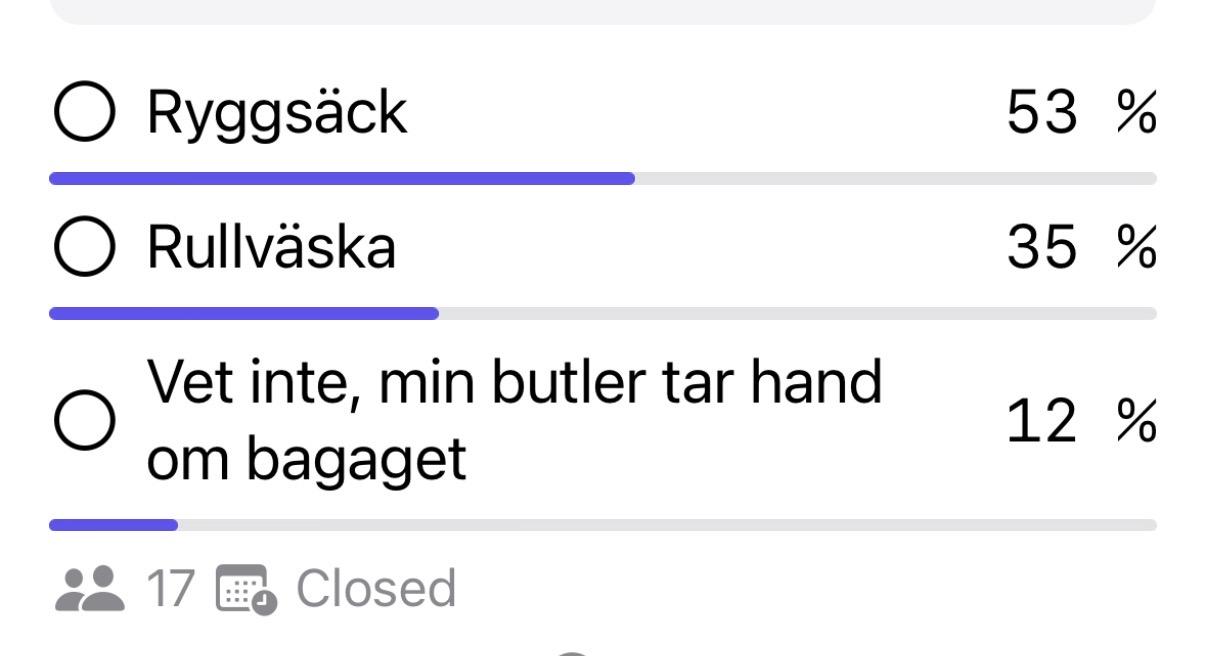
Task: Click the unfilled part of Rullväska bar
Action: point(798,313)
